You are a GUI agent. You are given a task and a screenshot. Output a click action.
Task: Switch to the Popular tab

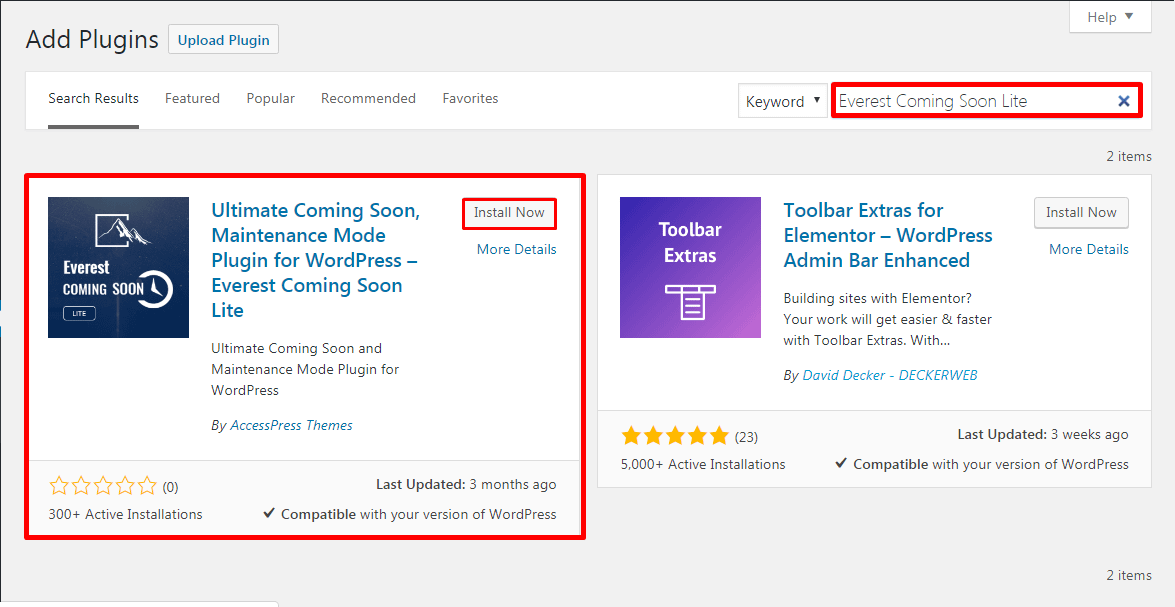click(271, 98)
